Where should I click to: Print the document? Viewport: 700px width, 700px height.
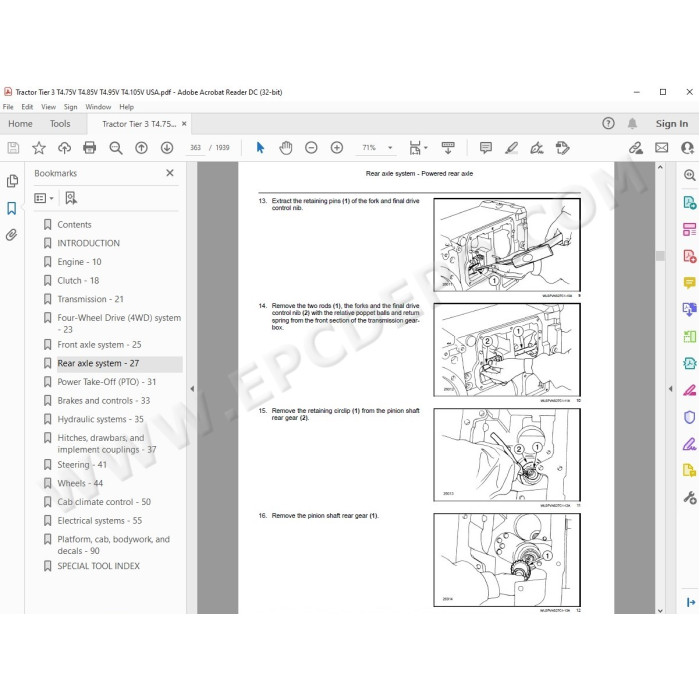click(x=90, y=148)
